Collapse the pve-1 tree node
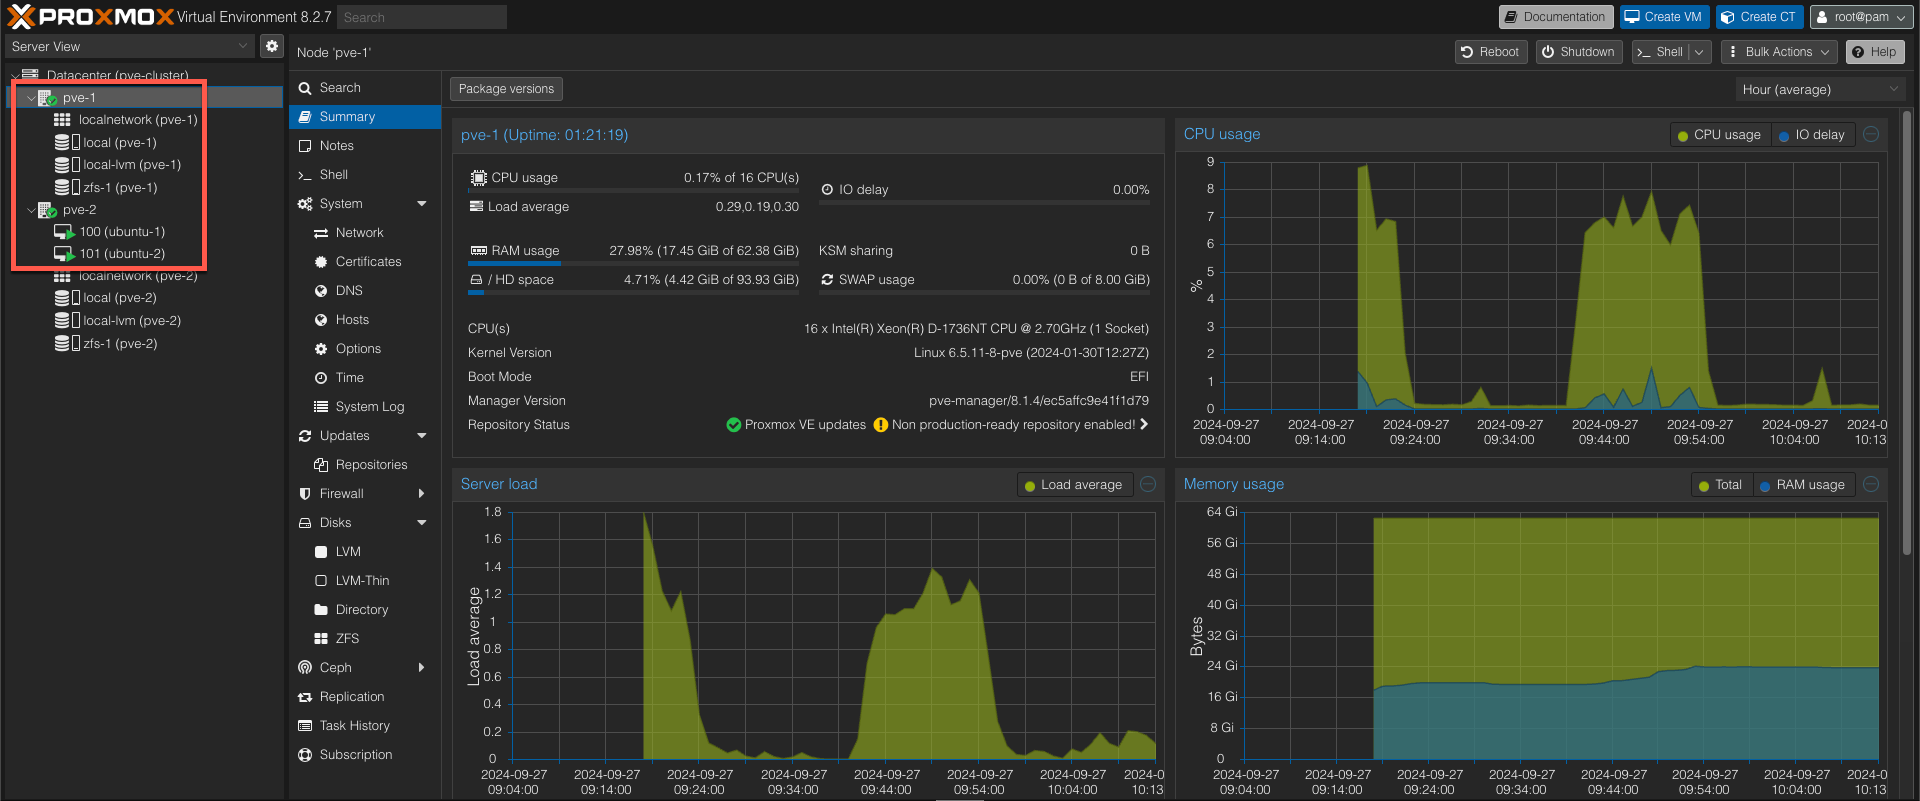Viewport: 1920px width, 801px height. pos(30,98)
